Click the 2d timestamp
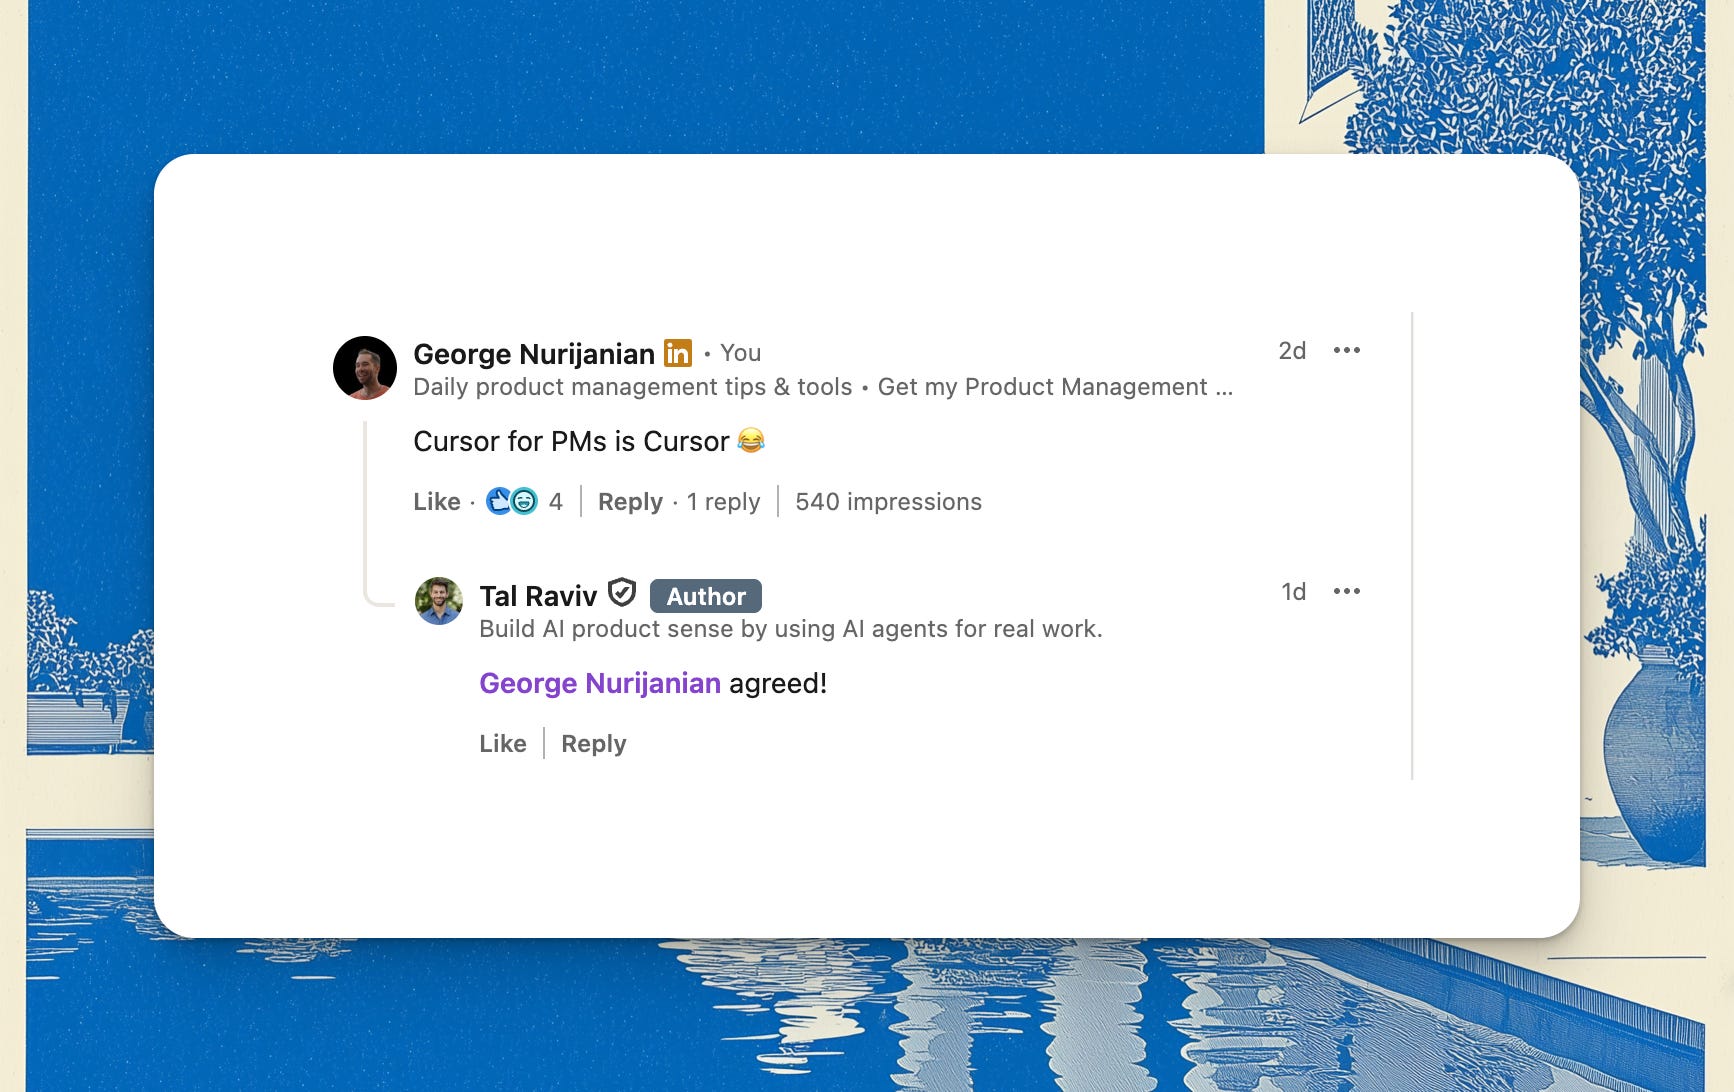Image resolution: width=1734 pixels, height=1092 pixels. (1292, 351)
